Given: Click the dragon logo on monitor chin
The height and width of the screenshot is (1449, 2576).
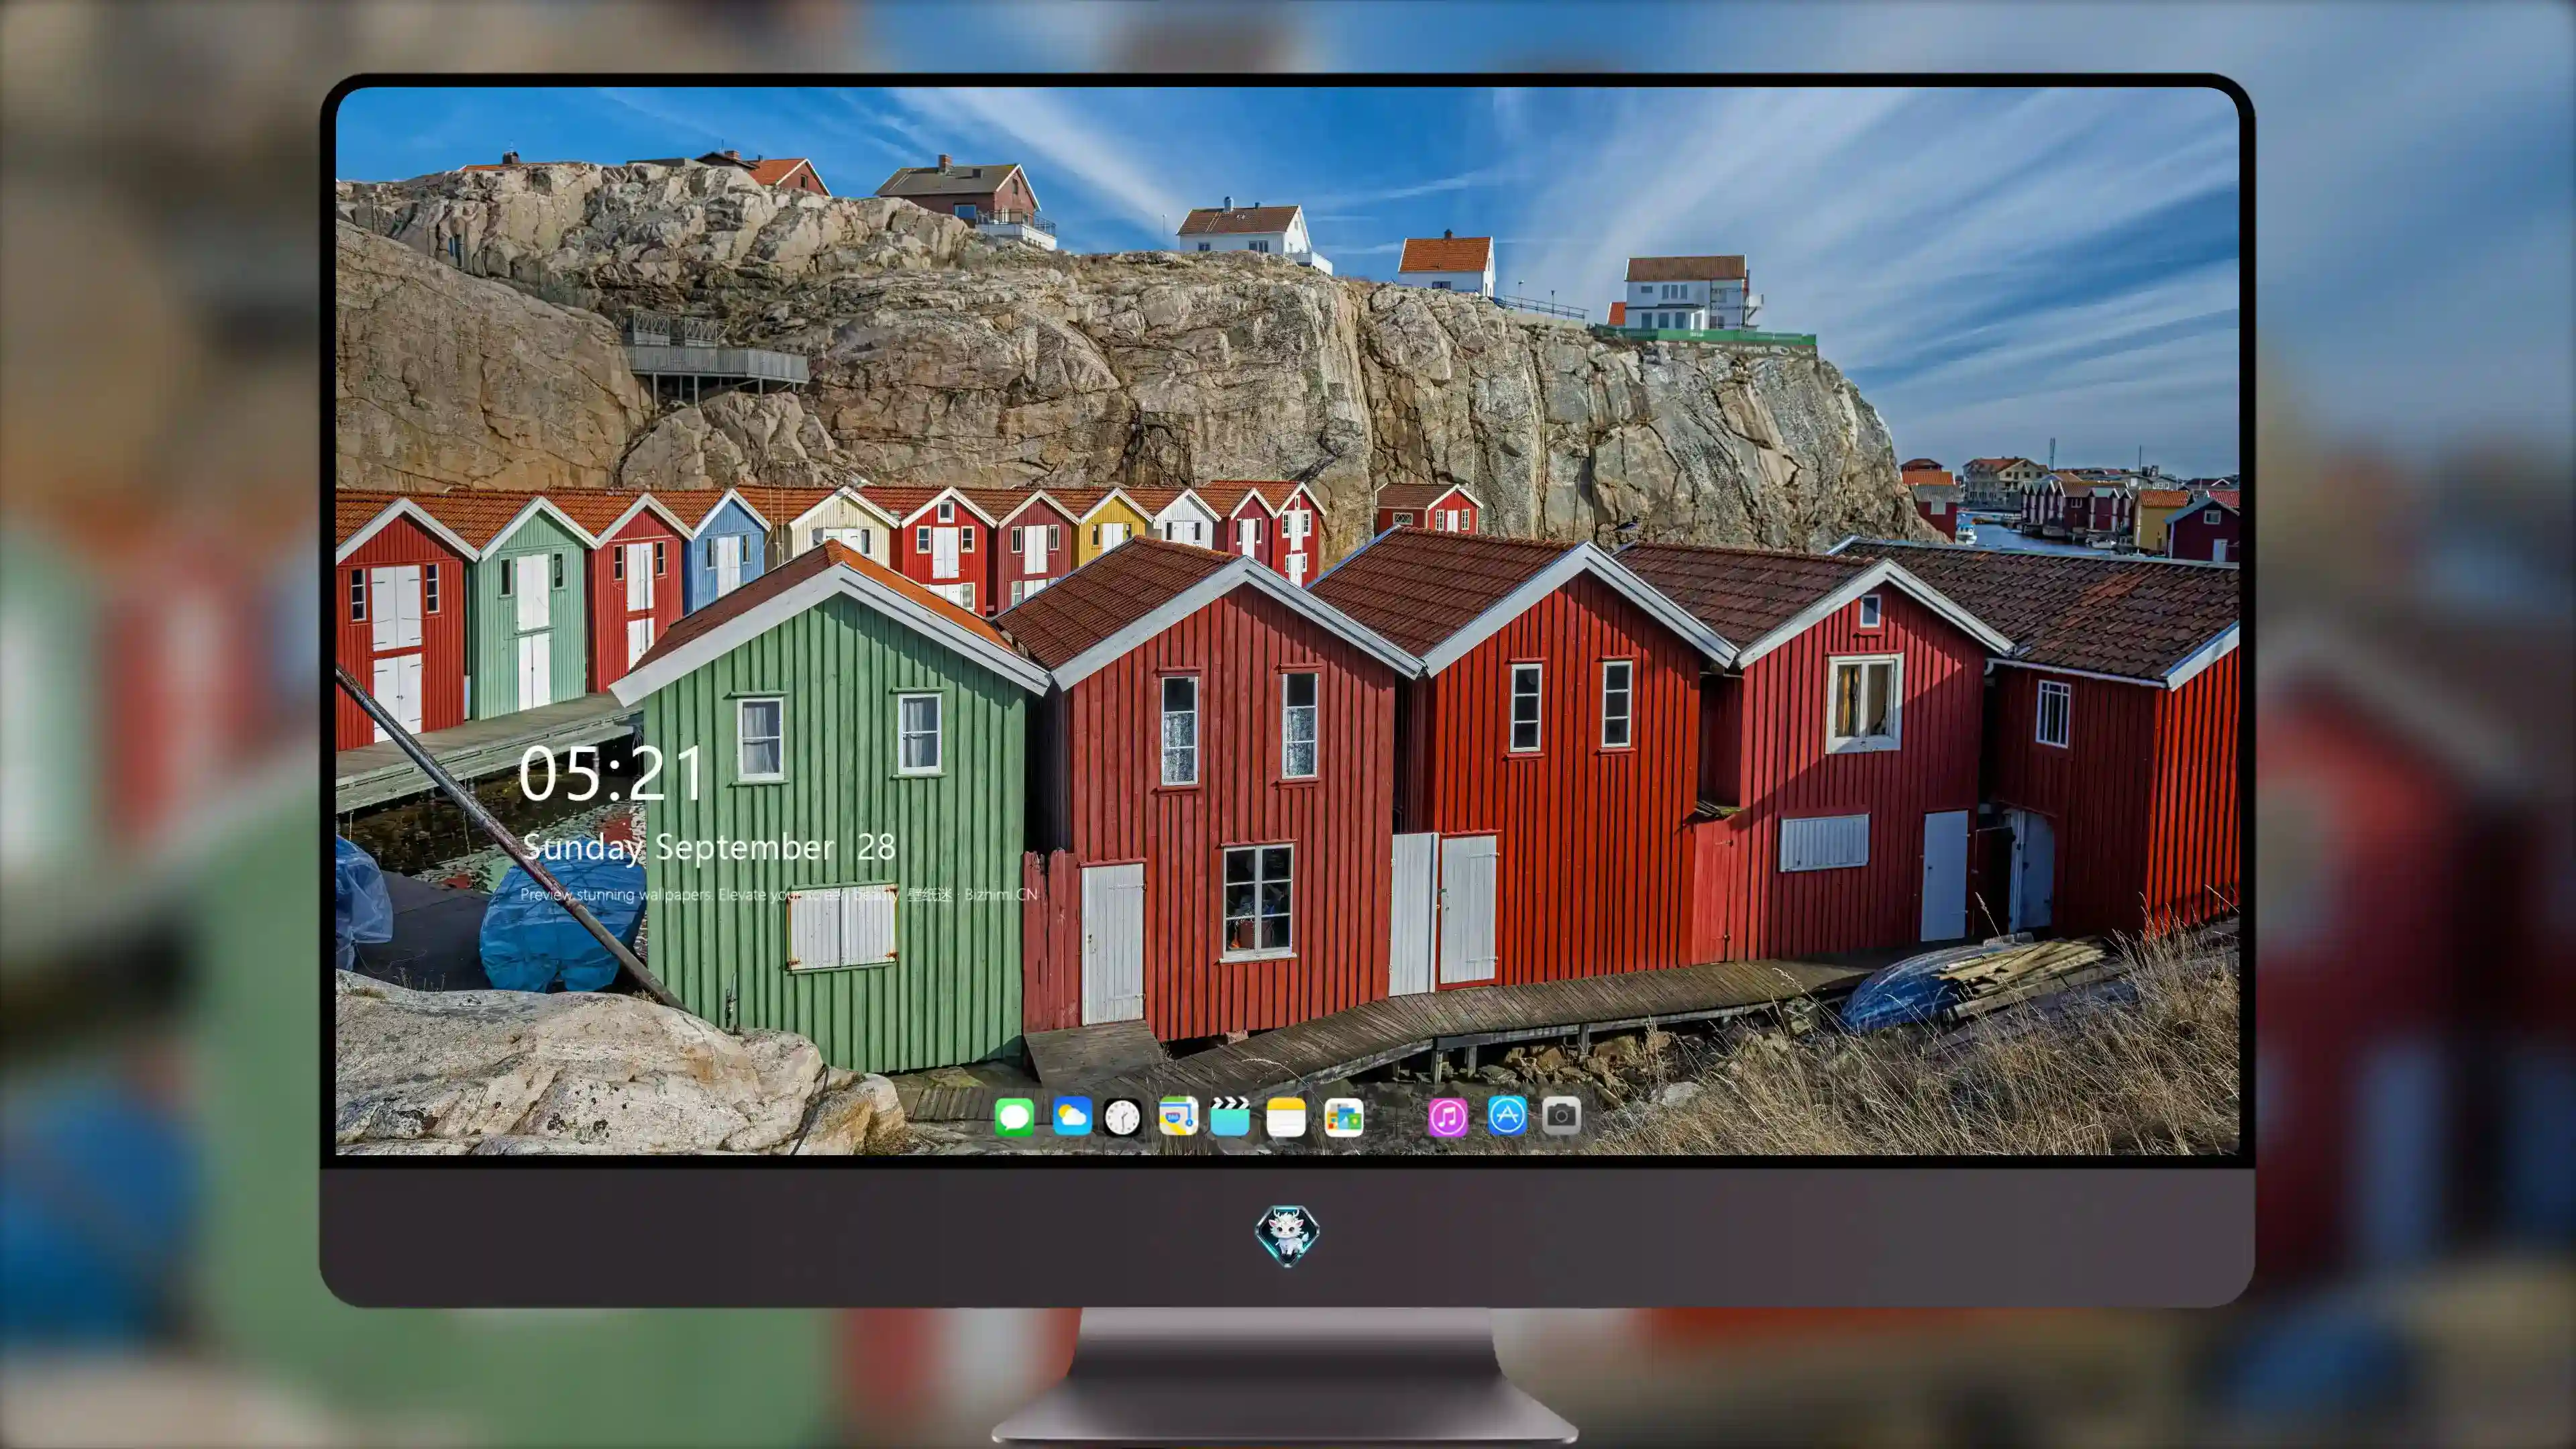Looking at the screenshot, I should tap(1287, 1234).
